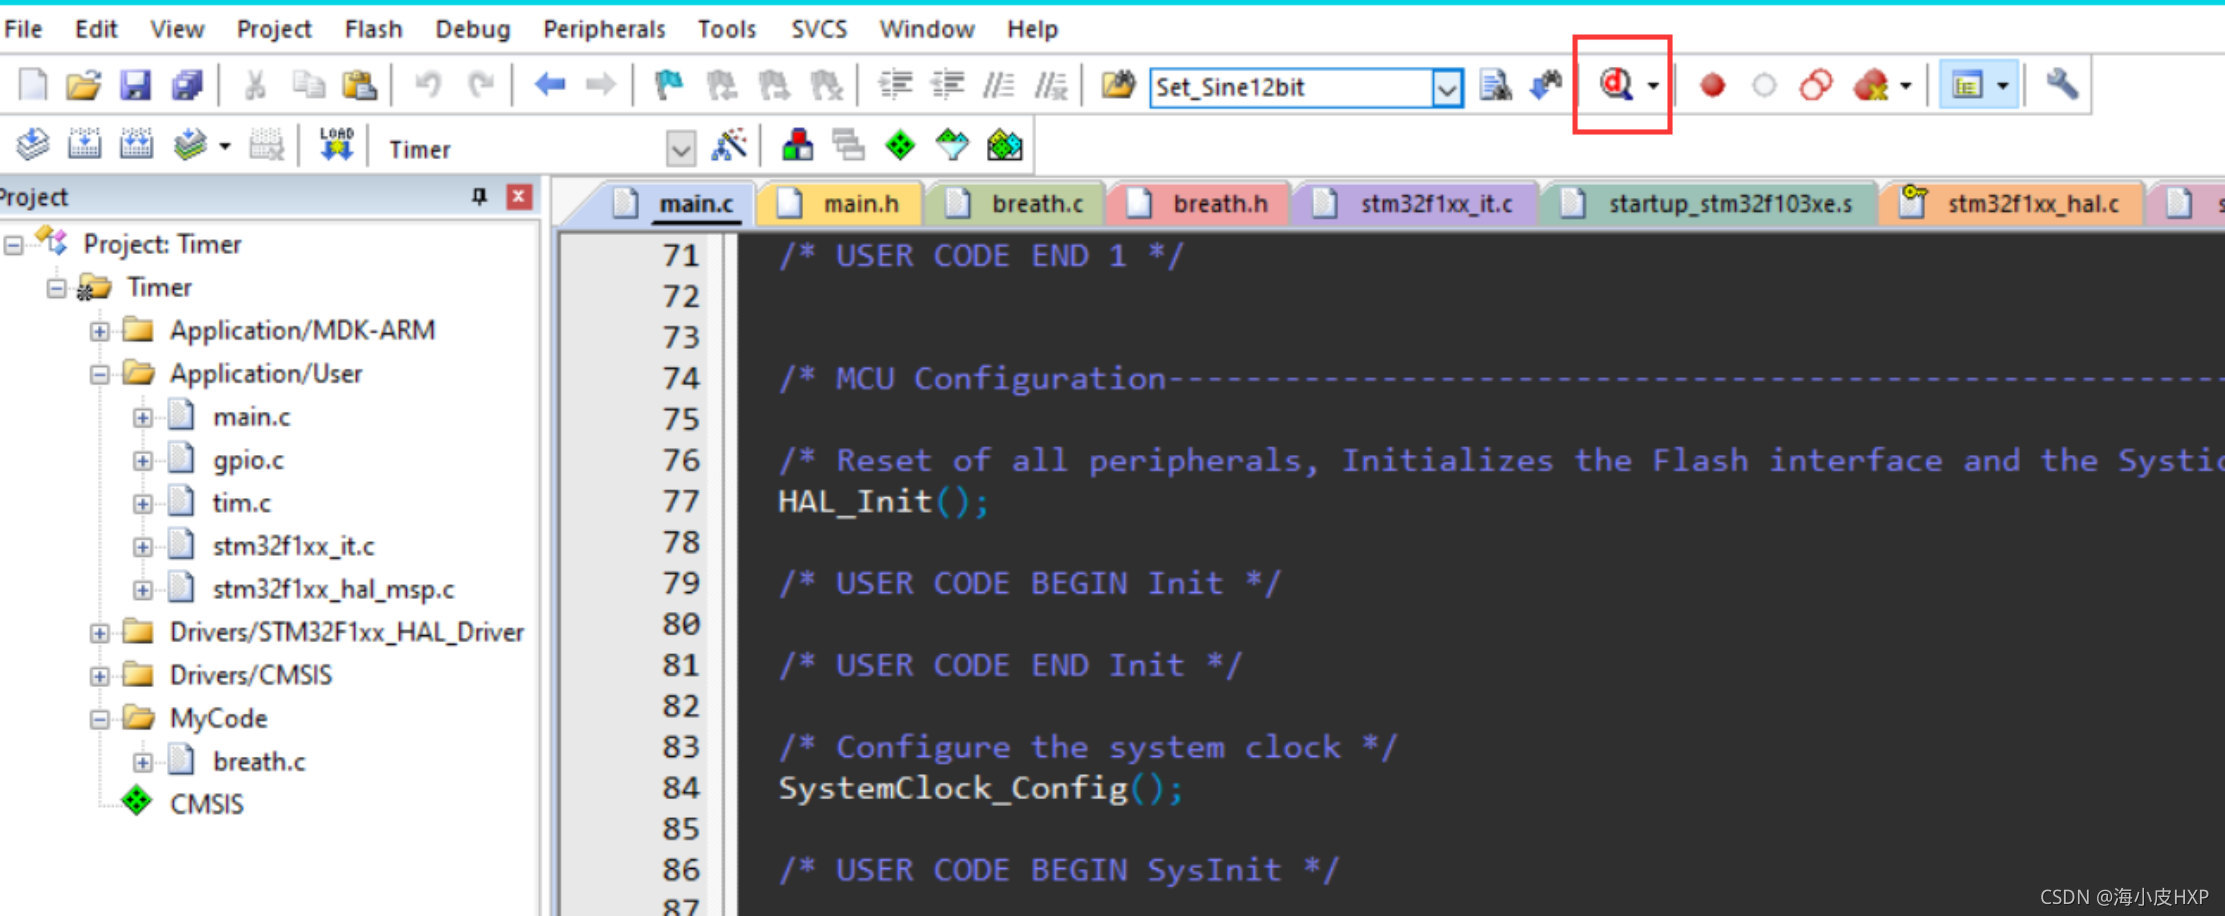
Task: Build the Timer target
Action: (86, 144)
